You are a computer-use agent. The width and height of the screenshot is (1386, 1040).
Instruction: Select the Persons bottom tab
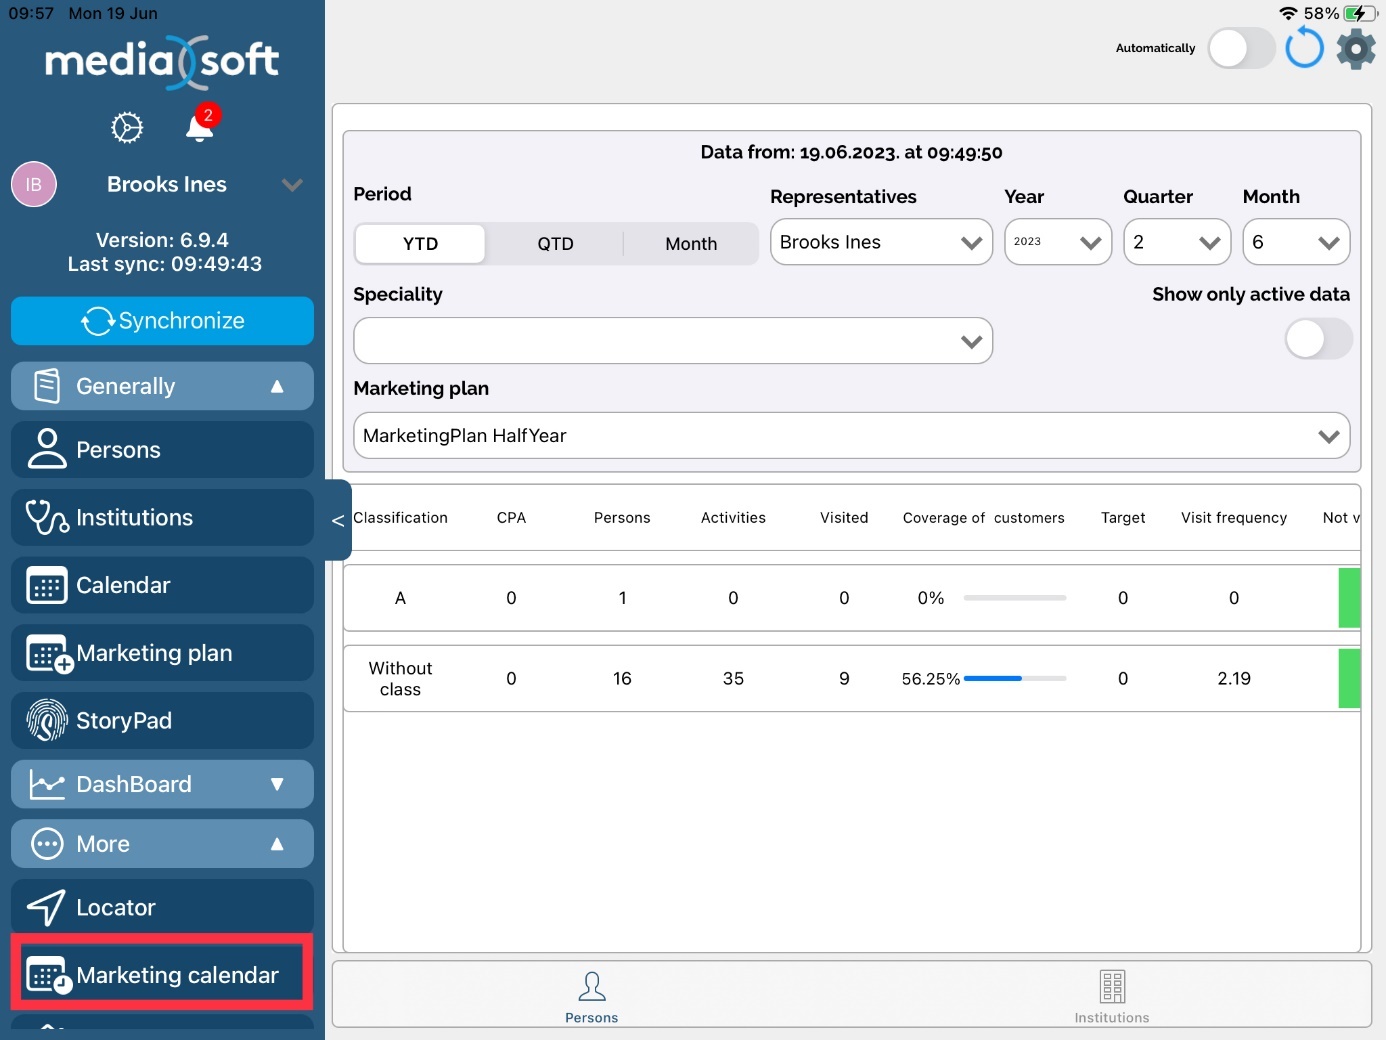pyautogui.click(x=591, y=996)
